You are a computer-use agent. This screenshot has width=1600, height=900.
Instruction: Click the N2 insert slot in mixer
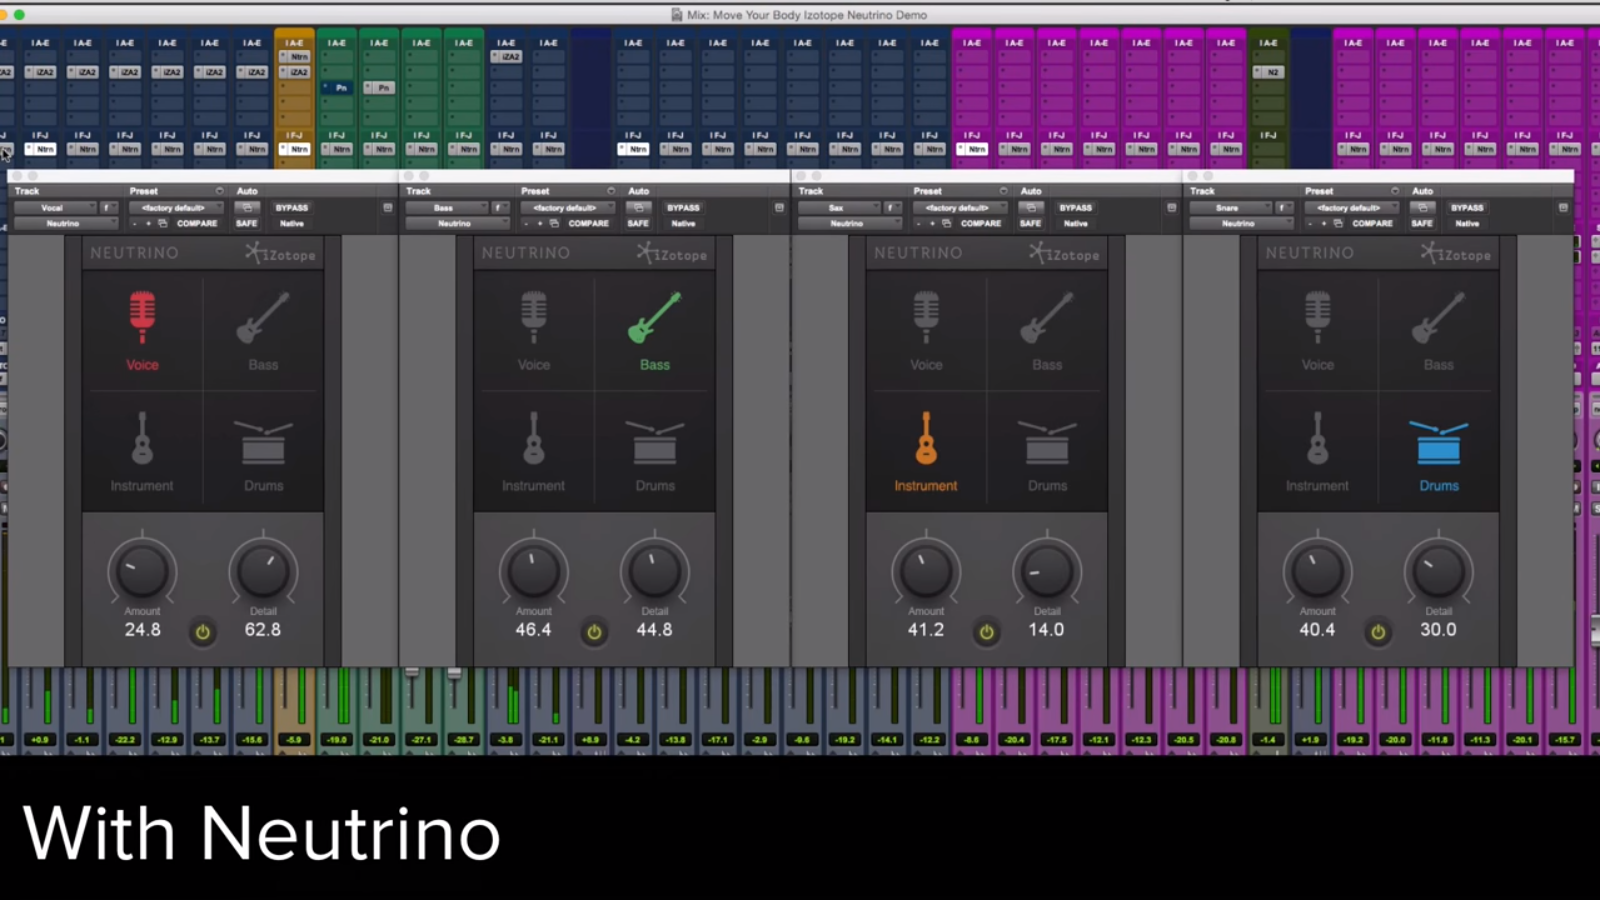pyautogui.click(x=1267, y=72)
